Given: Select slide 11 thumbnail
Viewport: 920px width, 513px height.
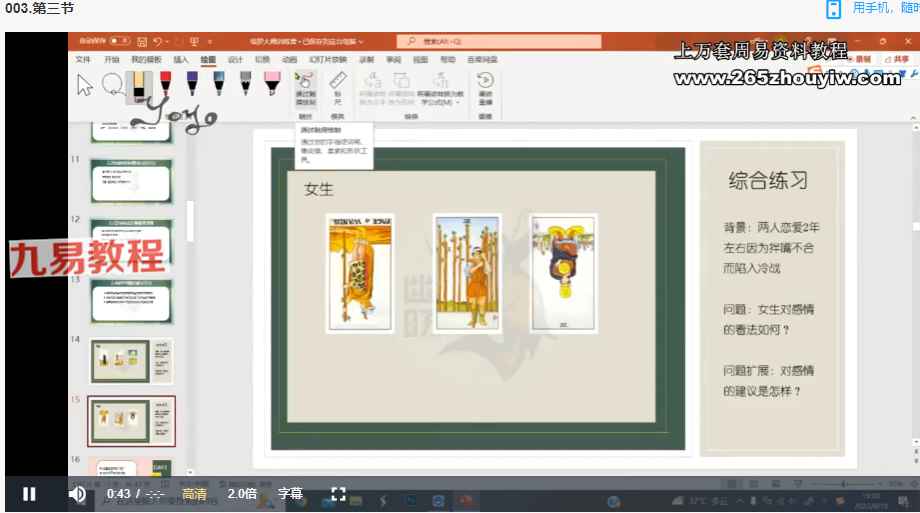Looking at the screenshot, I should 131,181.
